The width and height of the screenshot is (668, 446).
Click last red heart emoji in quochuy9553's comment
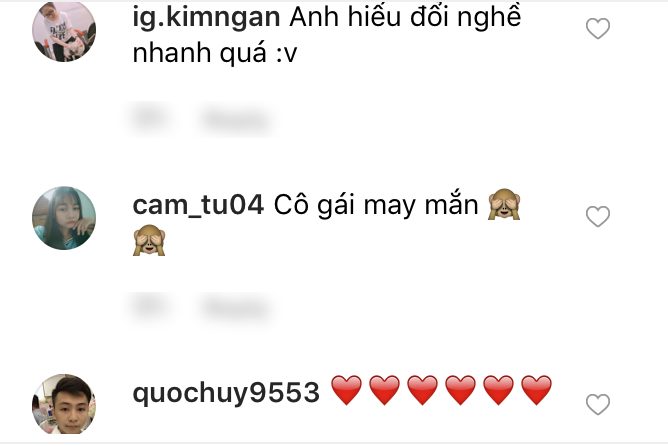[536, 390]
